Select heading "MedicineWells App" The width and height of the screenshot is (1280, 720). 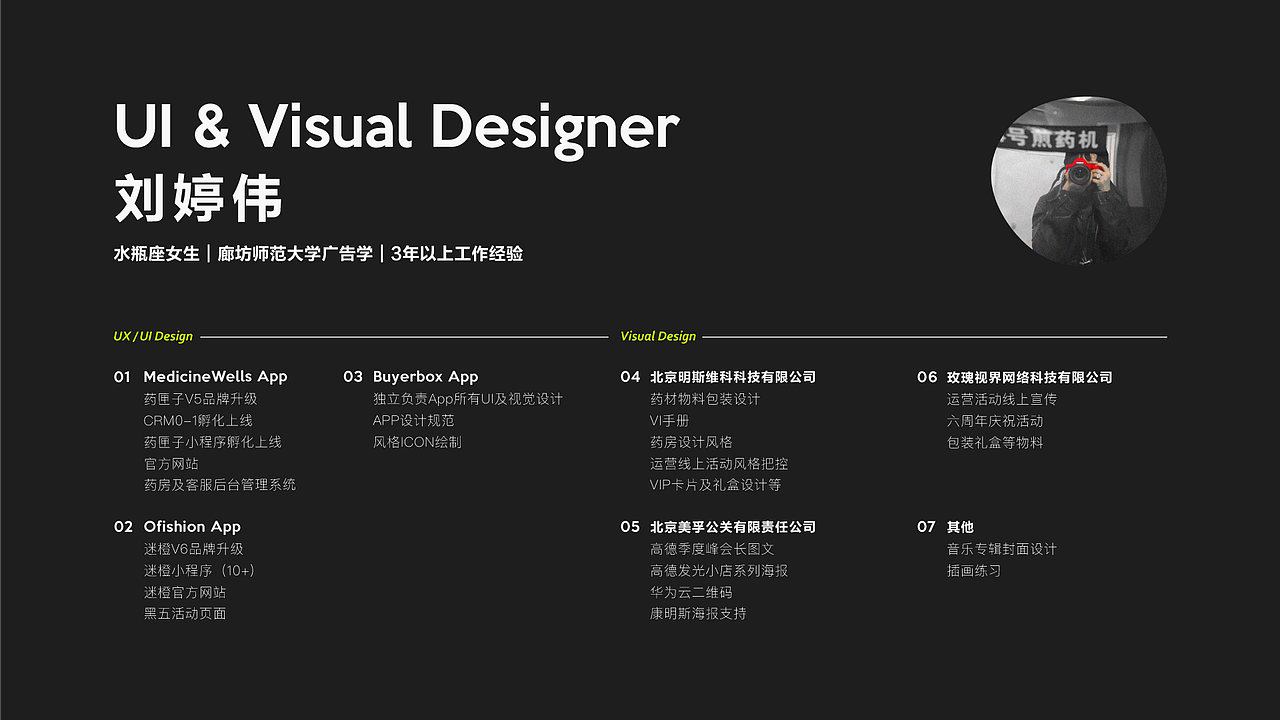(x=215, y=377)
